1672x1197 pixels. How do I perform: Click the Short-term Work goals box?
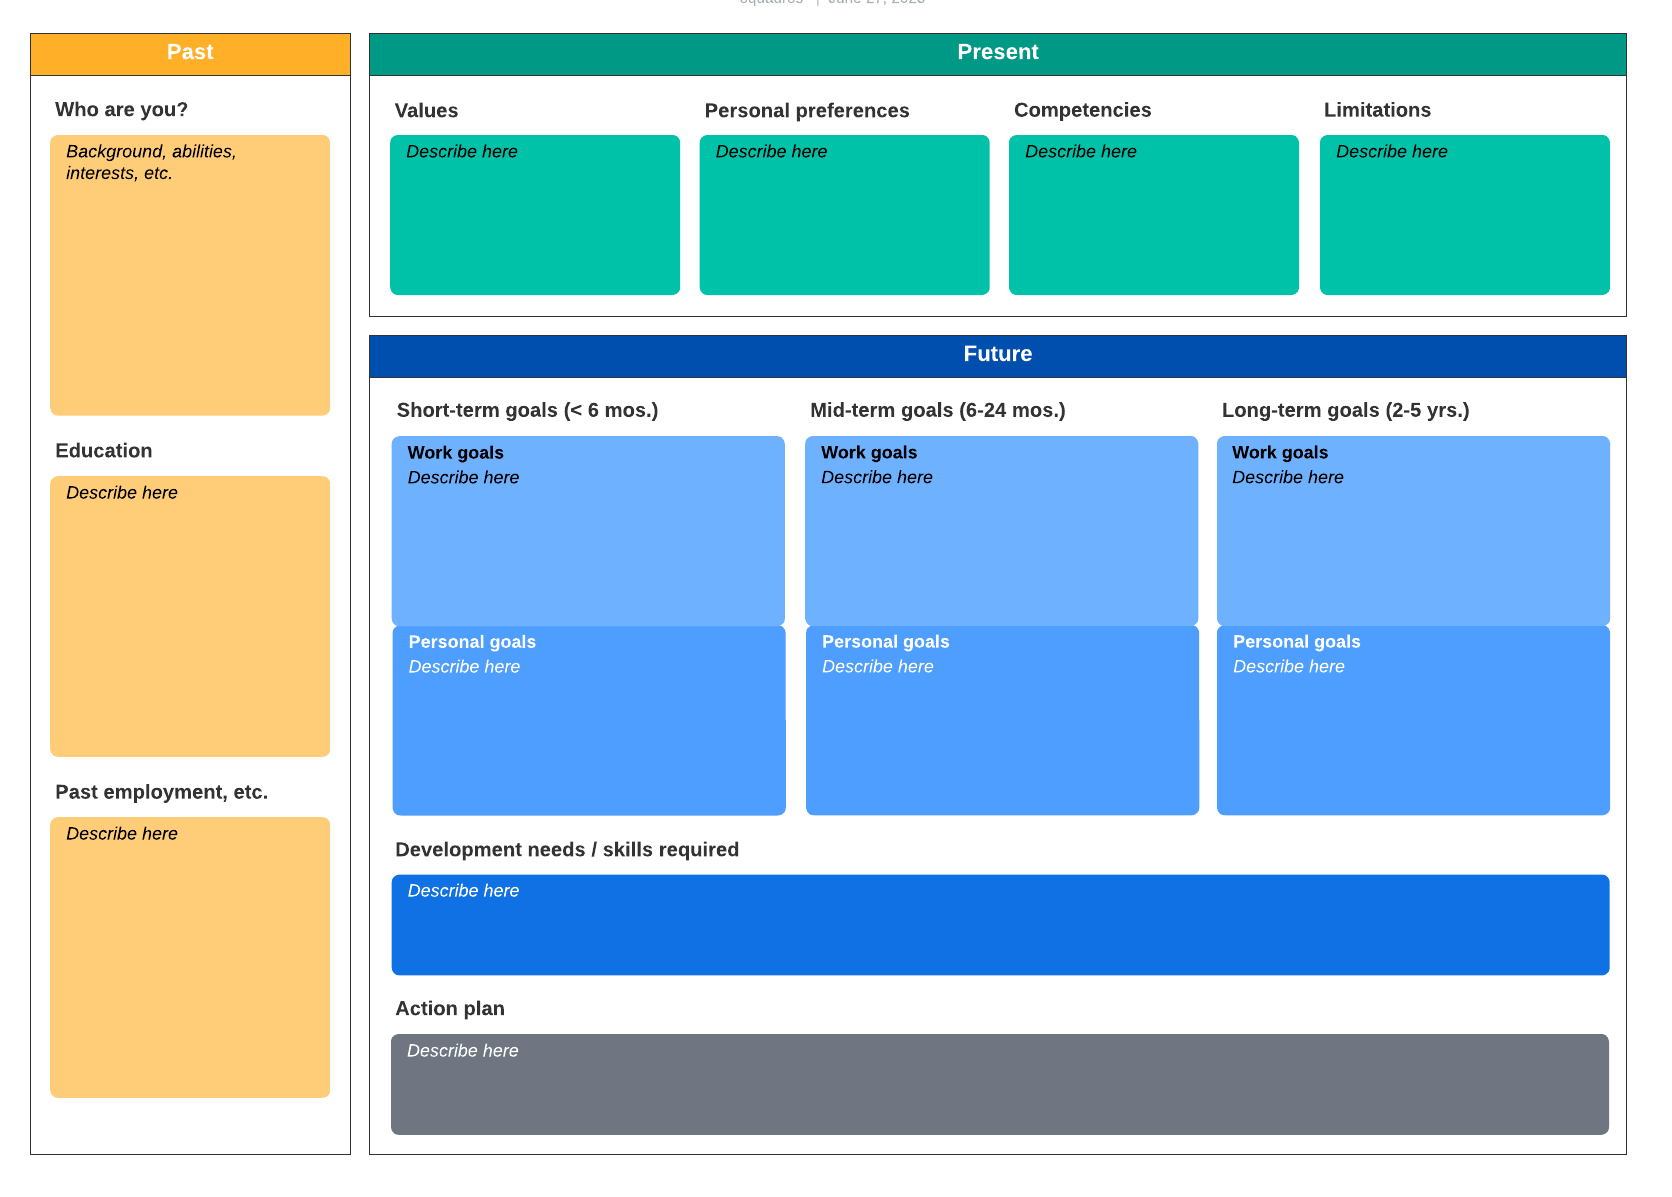click(588, 531)
